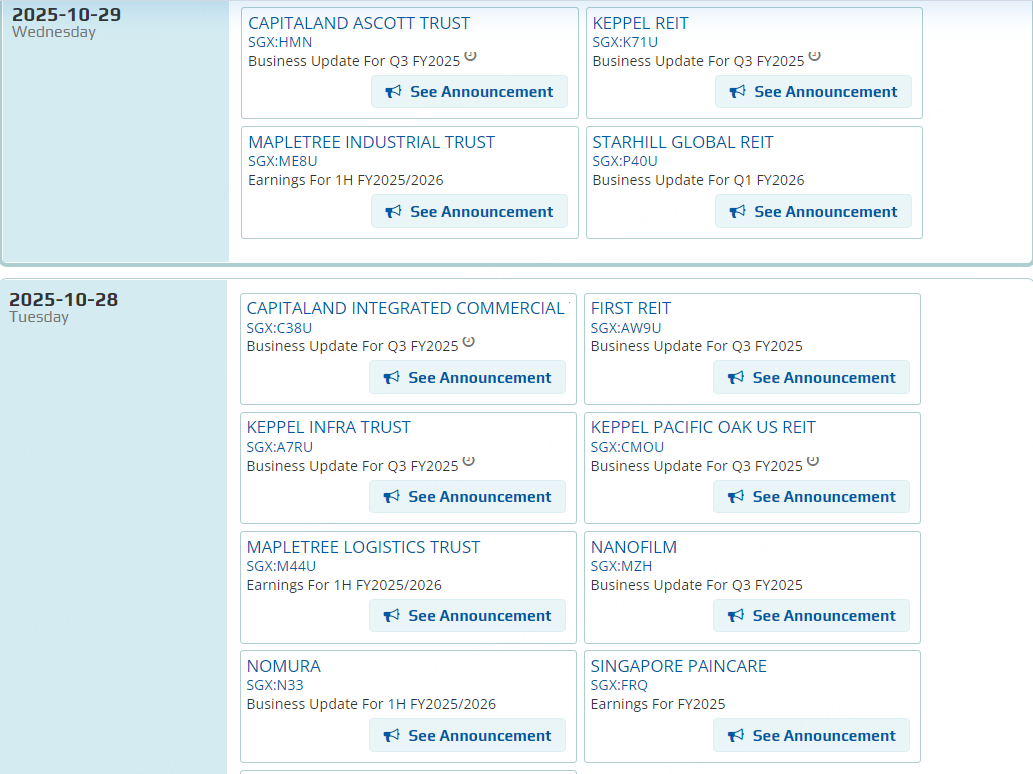Open the KEPPEL REIT company link
The width and height of the screenshot is (1033, 774).
point(640,23)
